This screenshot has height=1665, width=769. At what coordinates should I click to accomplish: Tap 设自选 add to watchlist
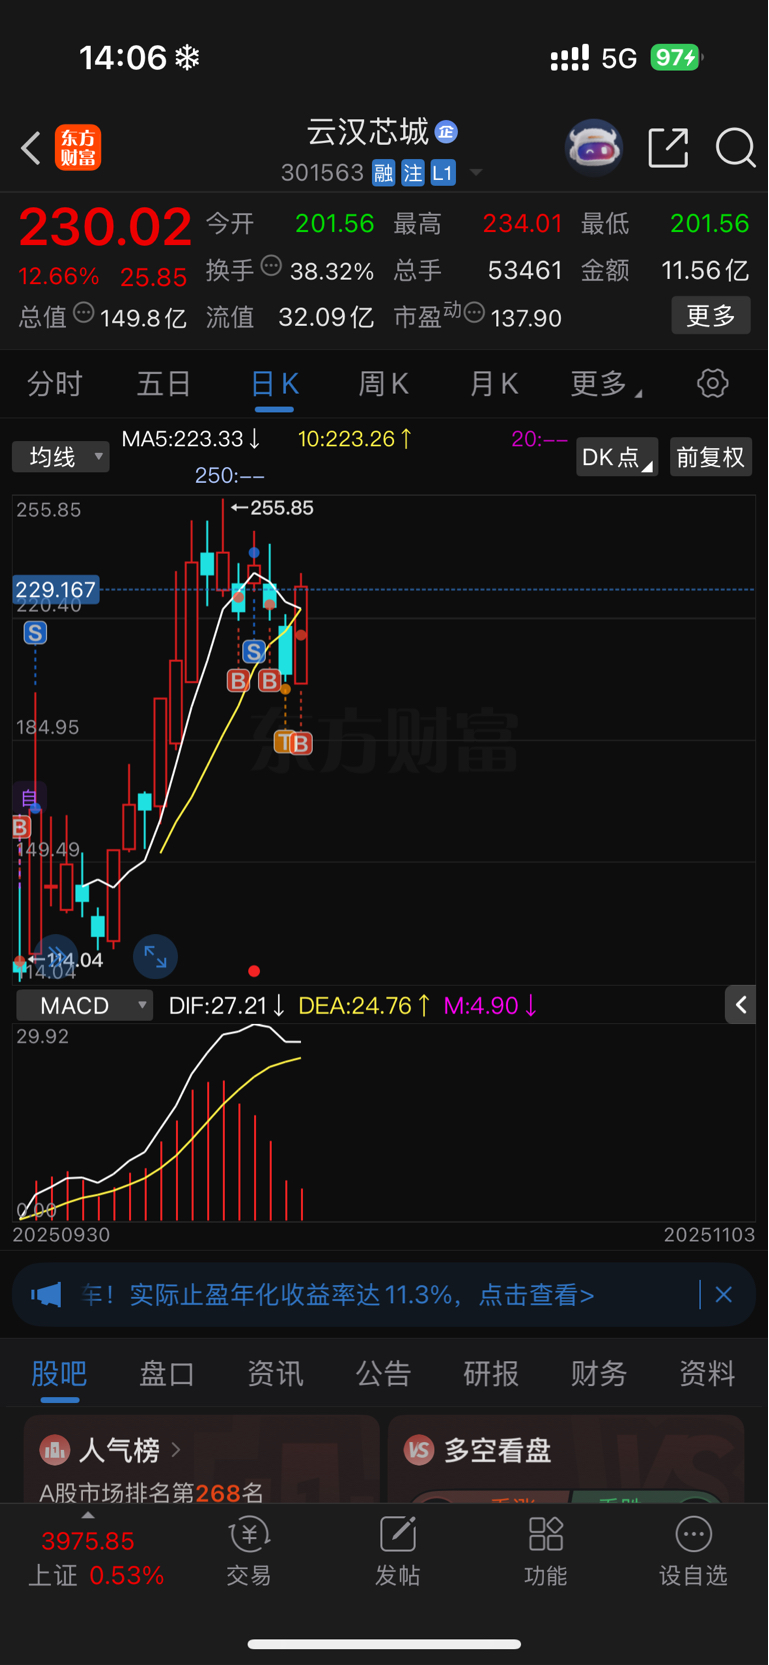pos(693,1552)
